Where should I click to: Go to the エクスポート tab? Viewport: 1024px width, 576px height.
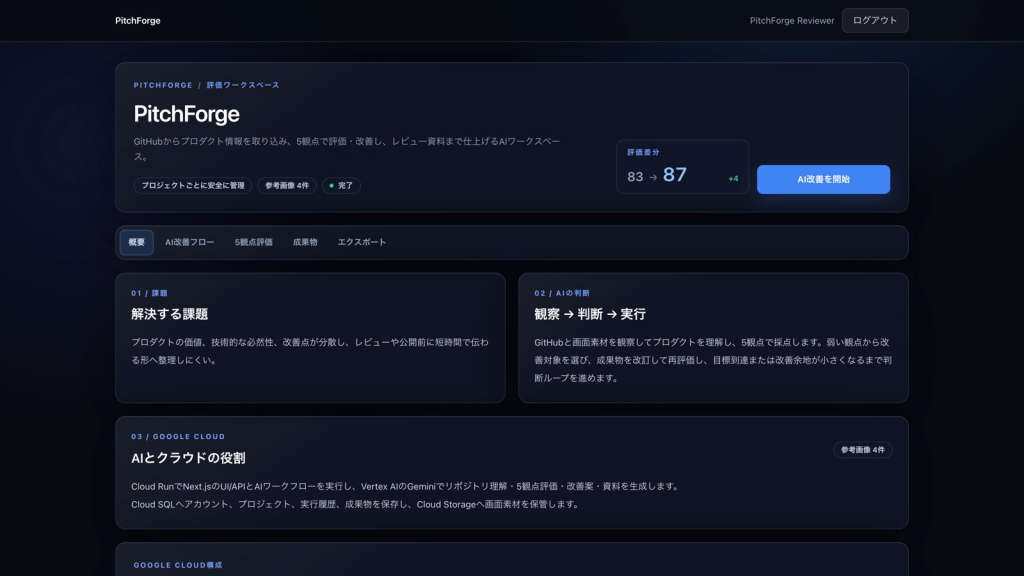362,242
